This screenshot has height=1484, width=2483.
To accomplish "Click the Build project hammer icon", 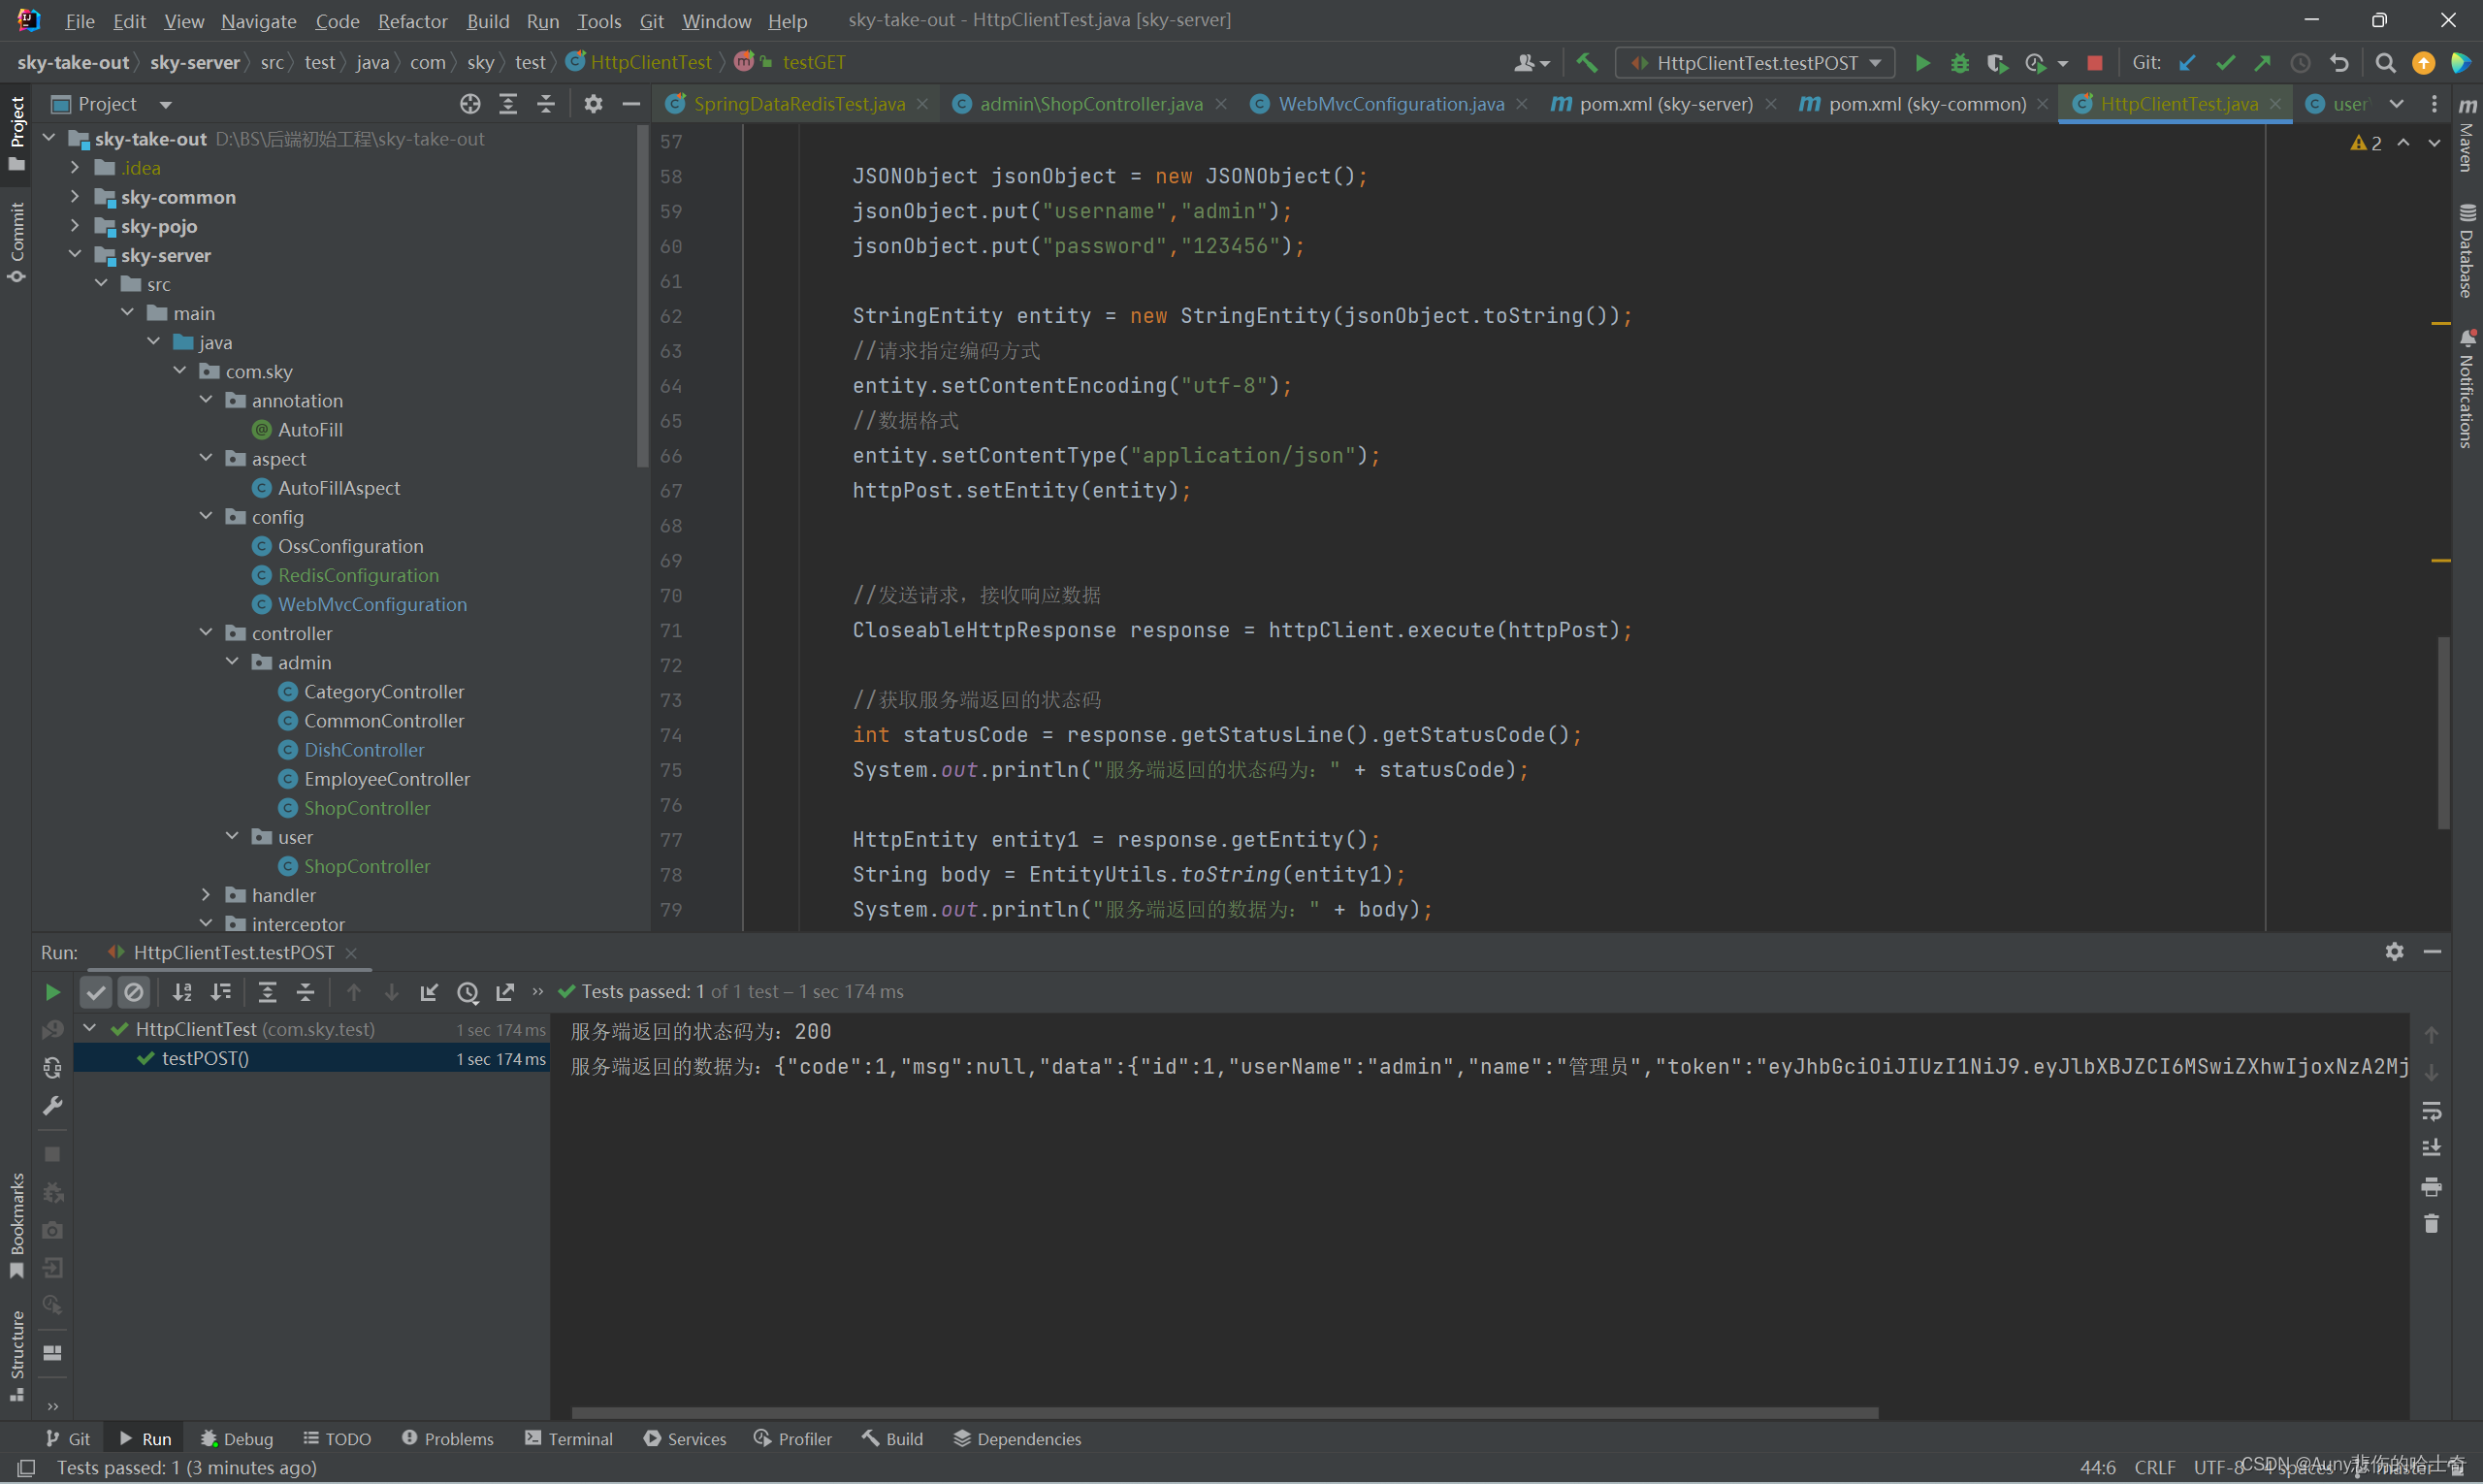I will [1587, 63].
